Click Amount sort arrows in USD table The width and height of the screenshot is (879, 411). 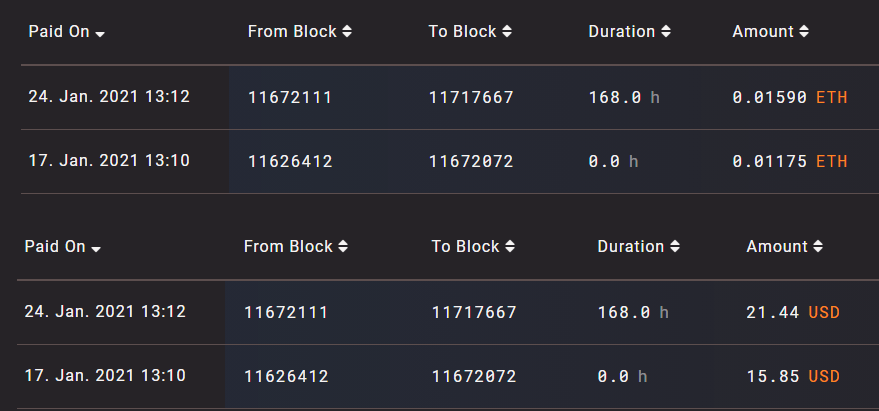coord(818,247)
